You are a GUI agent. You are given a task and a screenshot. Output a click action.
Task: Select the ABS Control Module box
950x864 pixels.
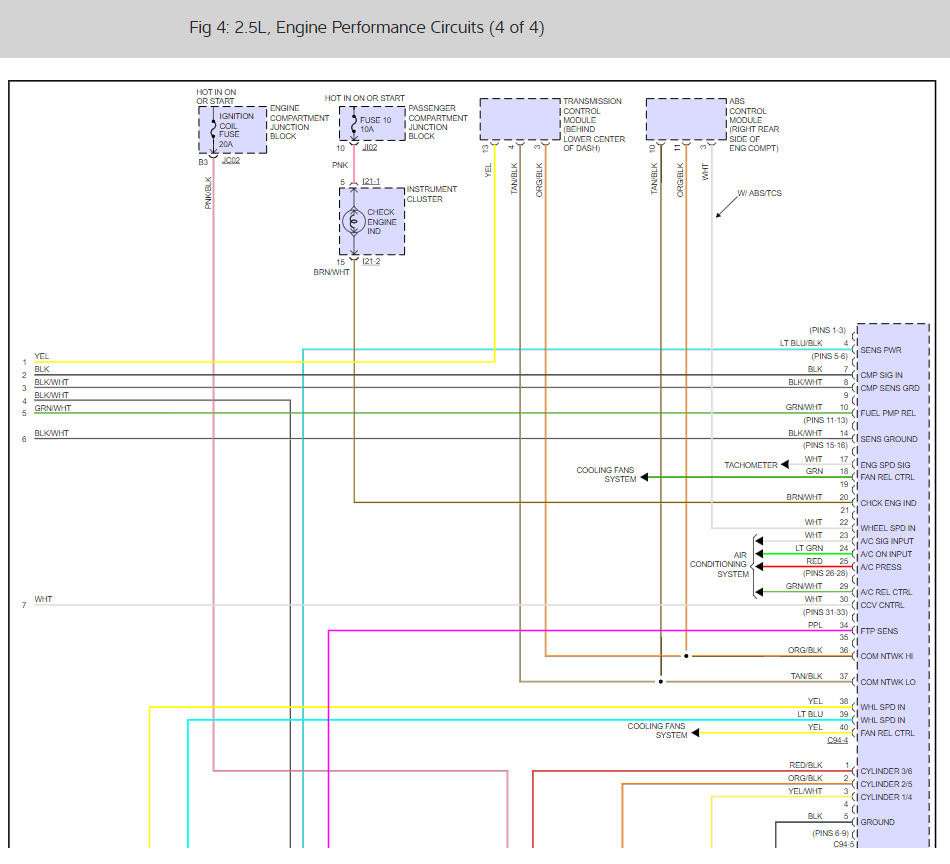[686, 119]
